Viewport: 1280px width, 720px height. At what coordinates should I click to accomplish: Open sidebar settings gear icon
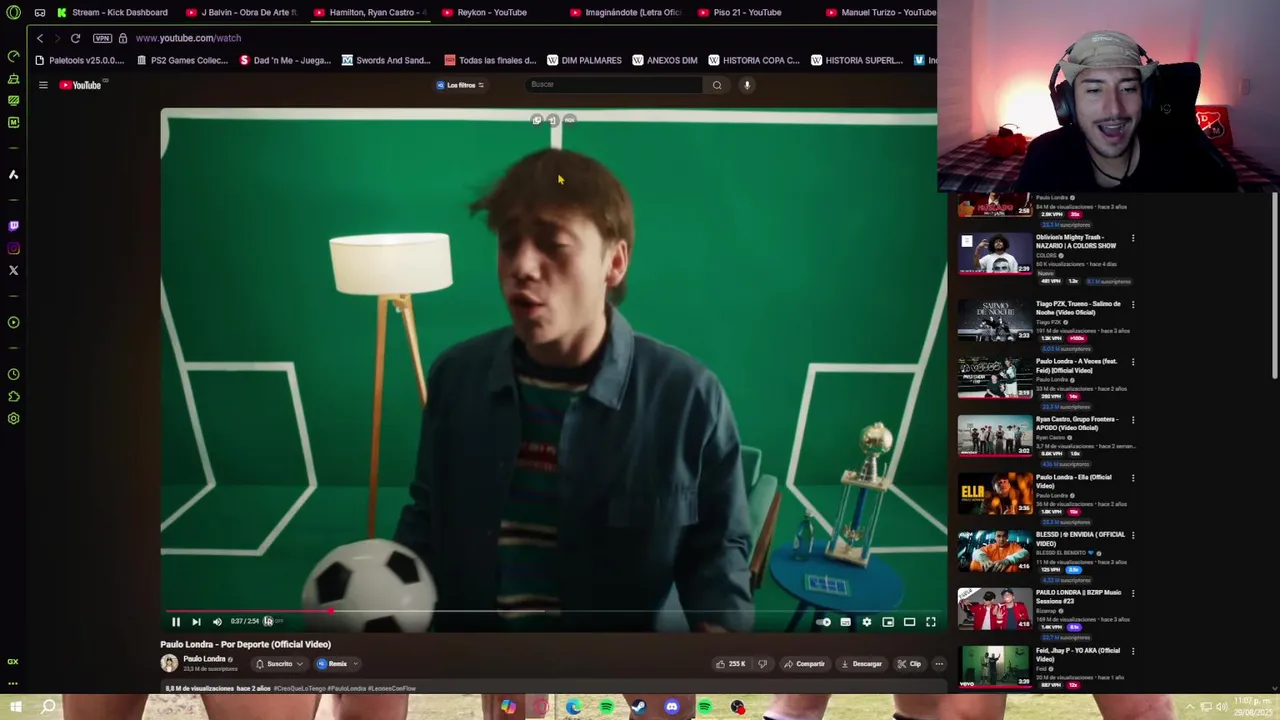click(x=14, y=418)
